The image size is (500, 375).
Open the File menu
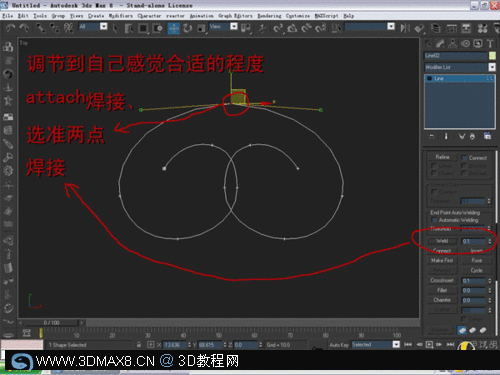pyautogui.click(x=7, y=16)
